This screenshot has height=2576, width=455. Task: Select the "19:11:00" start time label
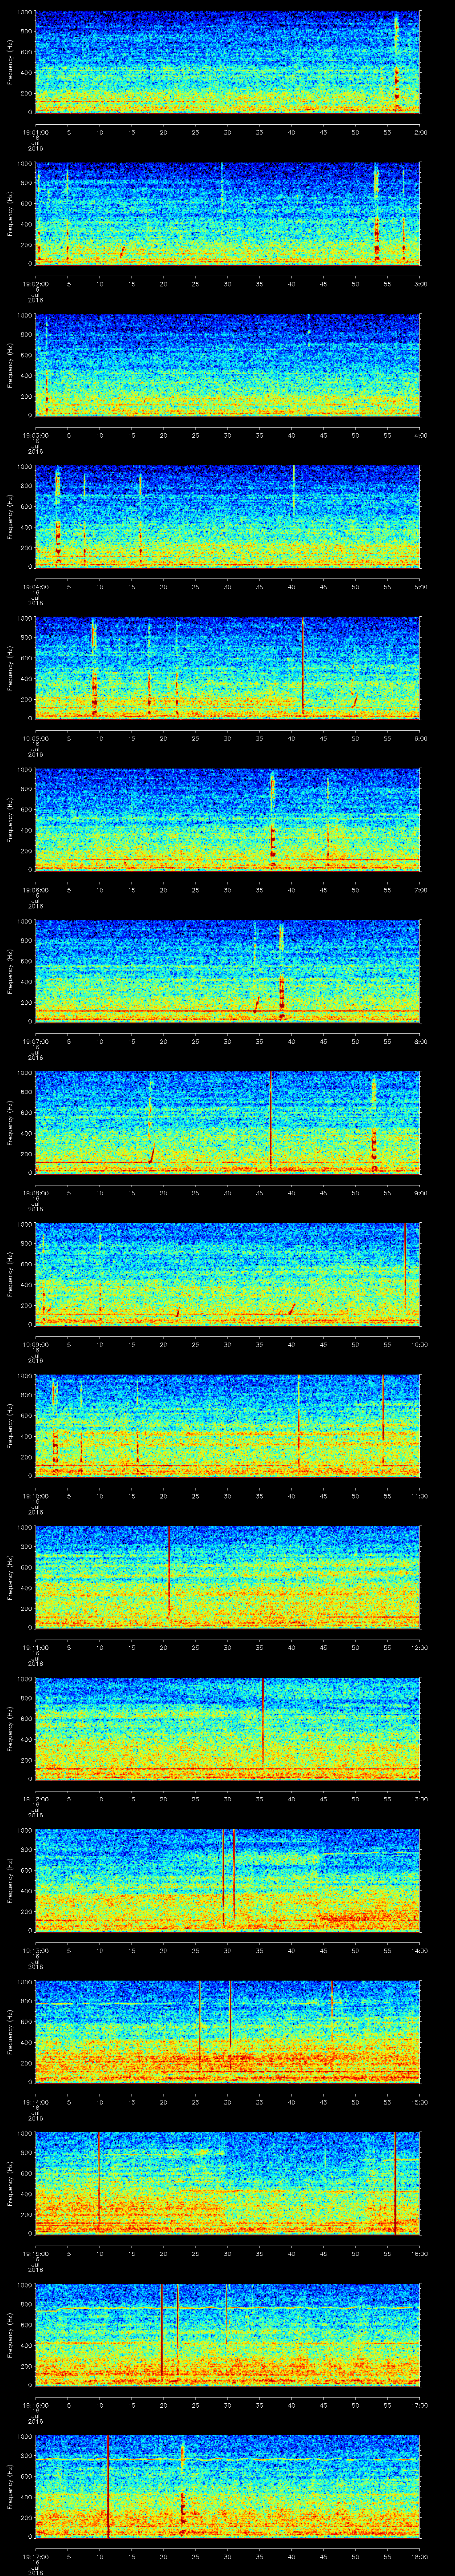(x=35, y=1647)
